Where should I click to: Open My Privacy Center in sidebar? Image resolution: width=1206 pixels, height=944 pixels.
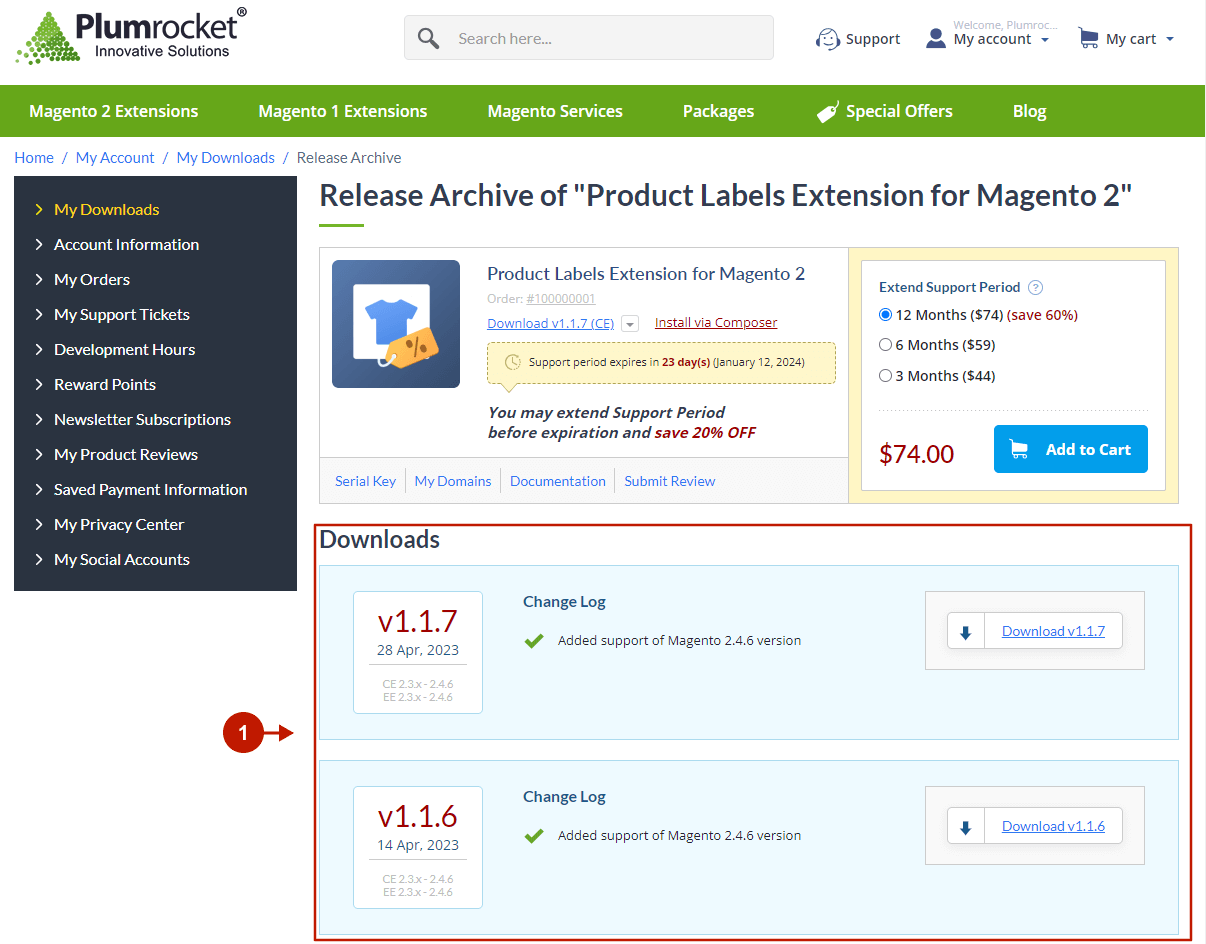coord(119,524)
